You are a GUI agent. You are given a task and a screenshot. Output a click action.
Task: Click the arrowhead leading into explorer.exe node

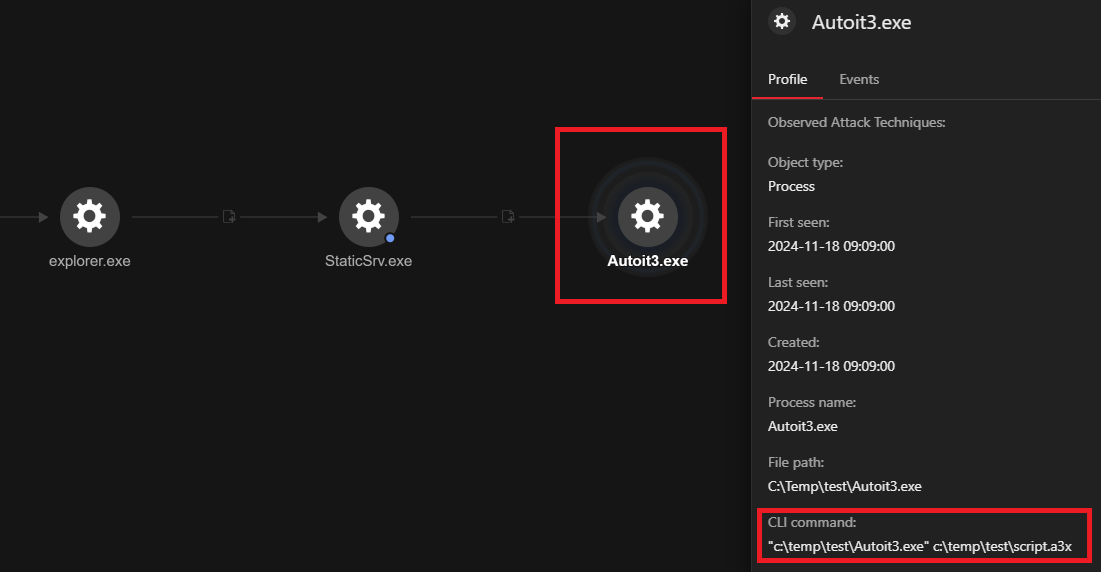pos(43,217)
